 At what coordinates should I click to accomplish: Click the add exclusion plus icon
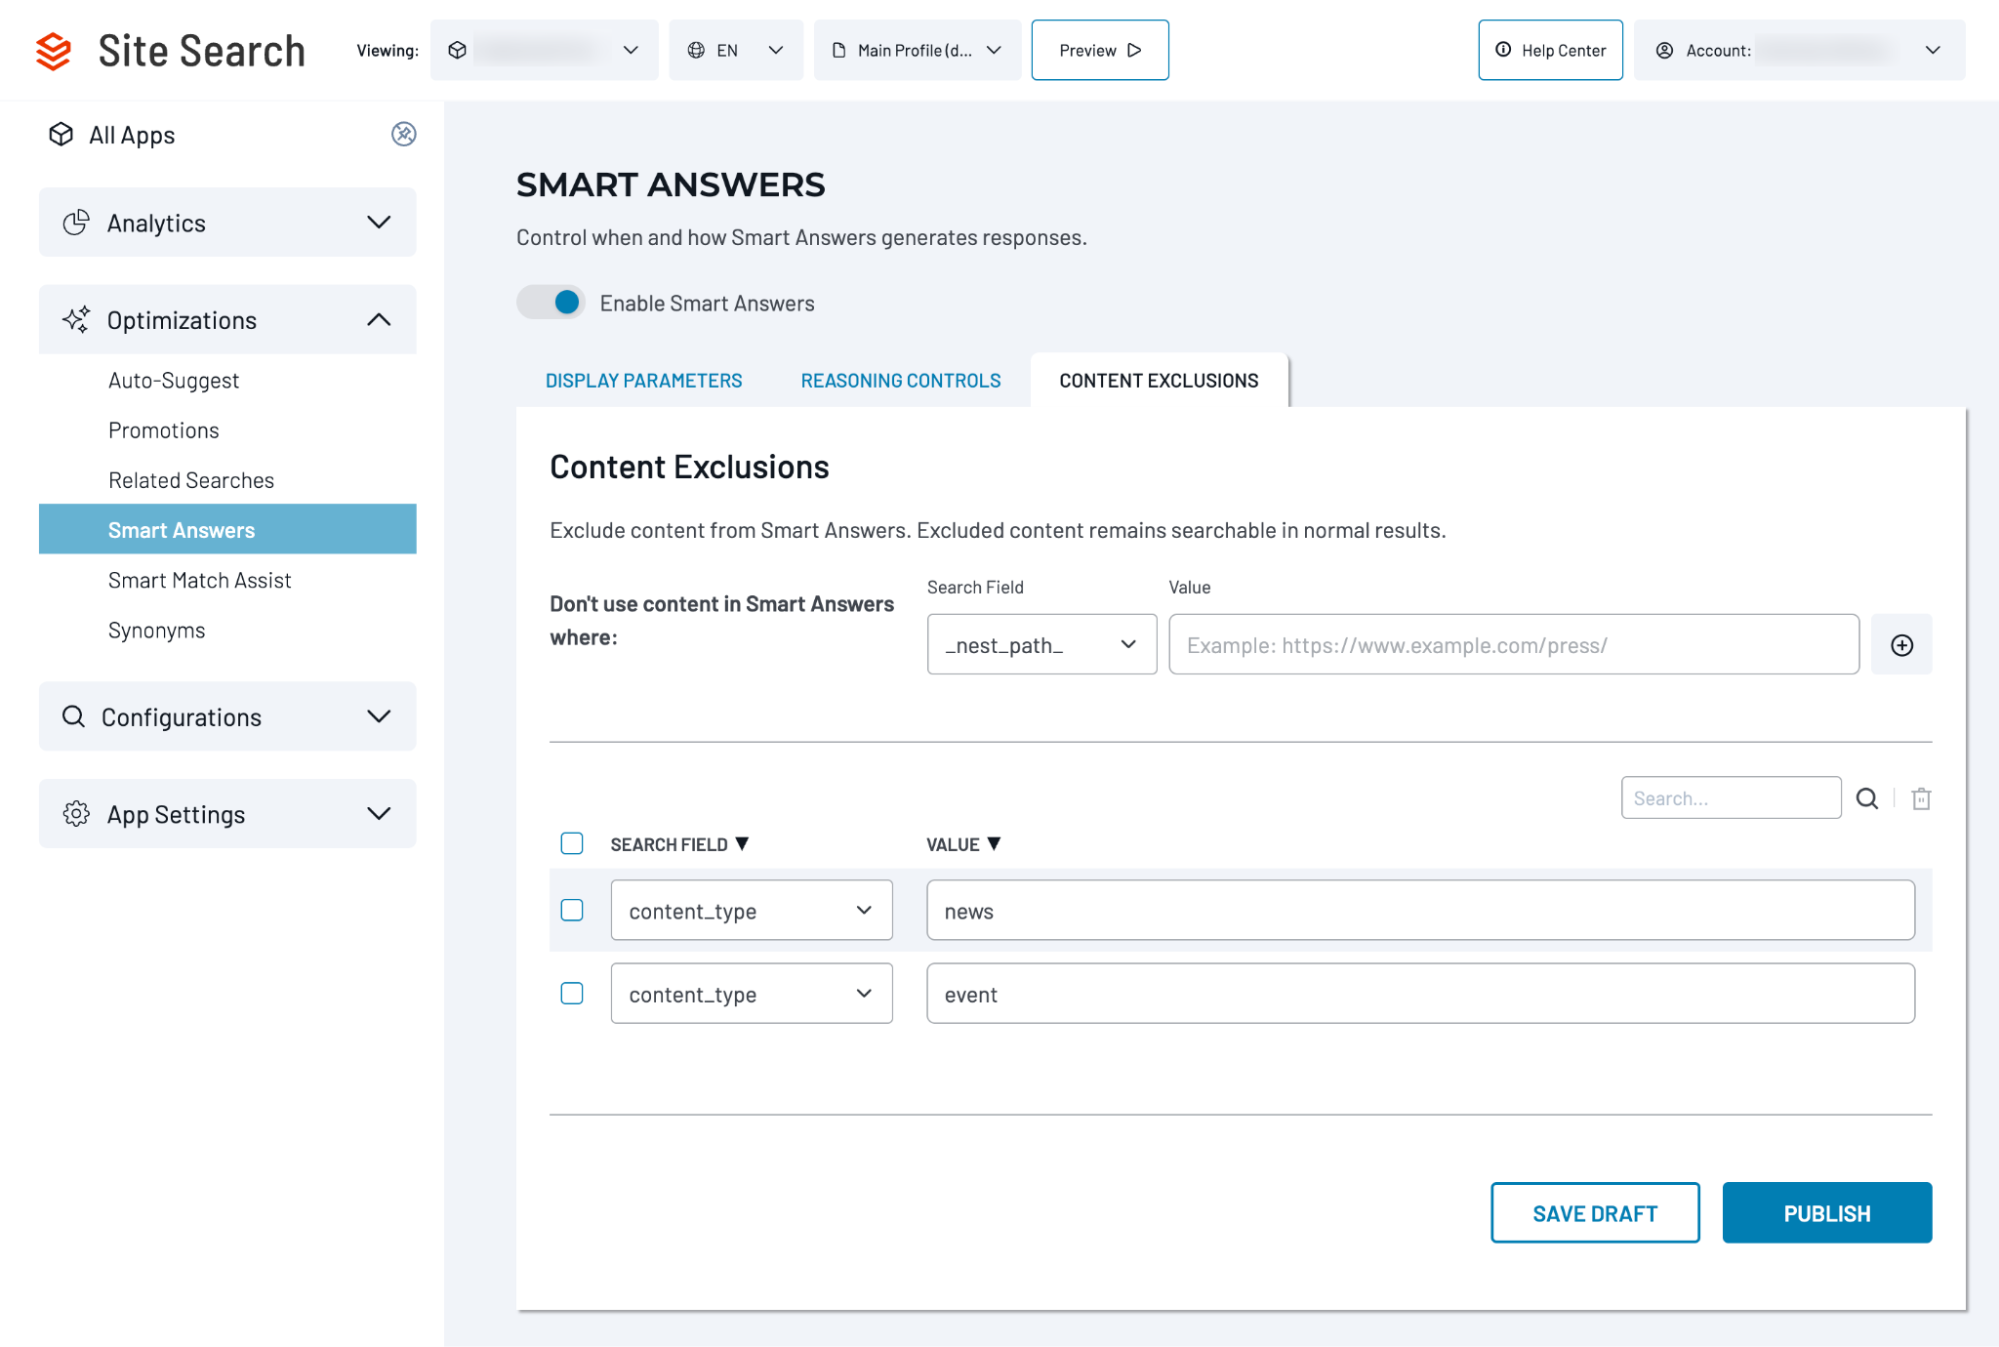1901,645
